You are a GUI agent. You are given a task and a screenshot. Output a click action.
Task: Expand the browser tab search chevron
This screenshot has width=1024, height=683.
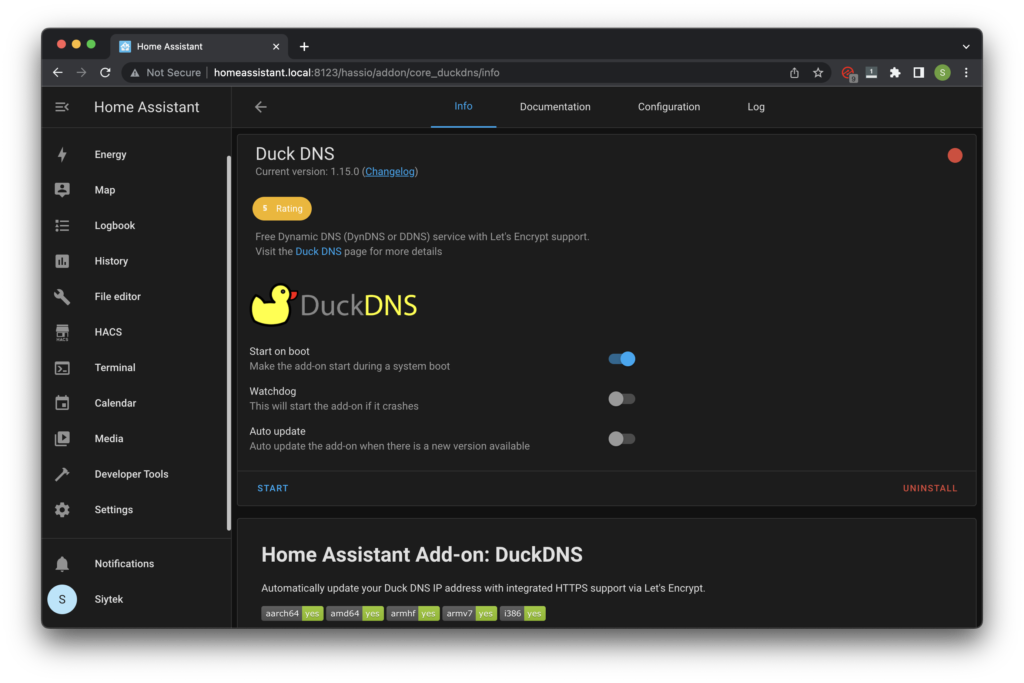[966, 47]
